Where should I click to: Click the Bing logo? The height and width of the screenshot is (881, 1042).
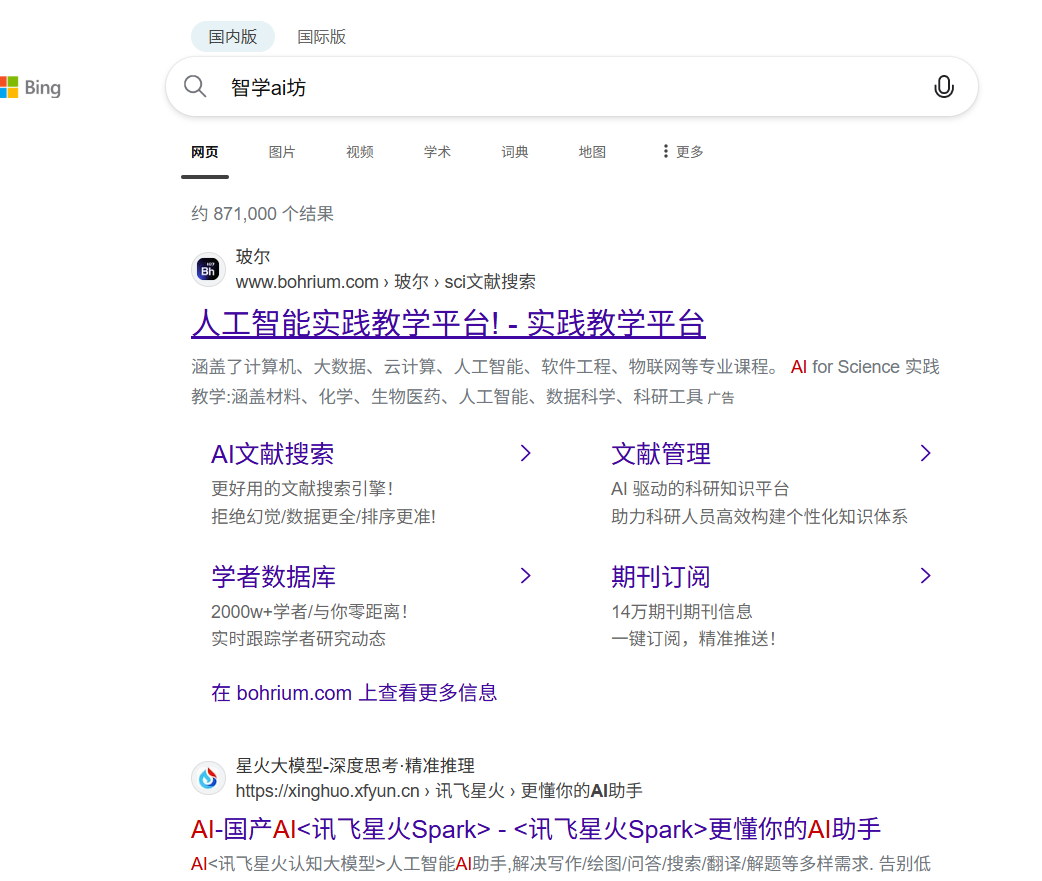pos(30,88)
